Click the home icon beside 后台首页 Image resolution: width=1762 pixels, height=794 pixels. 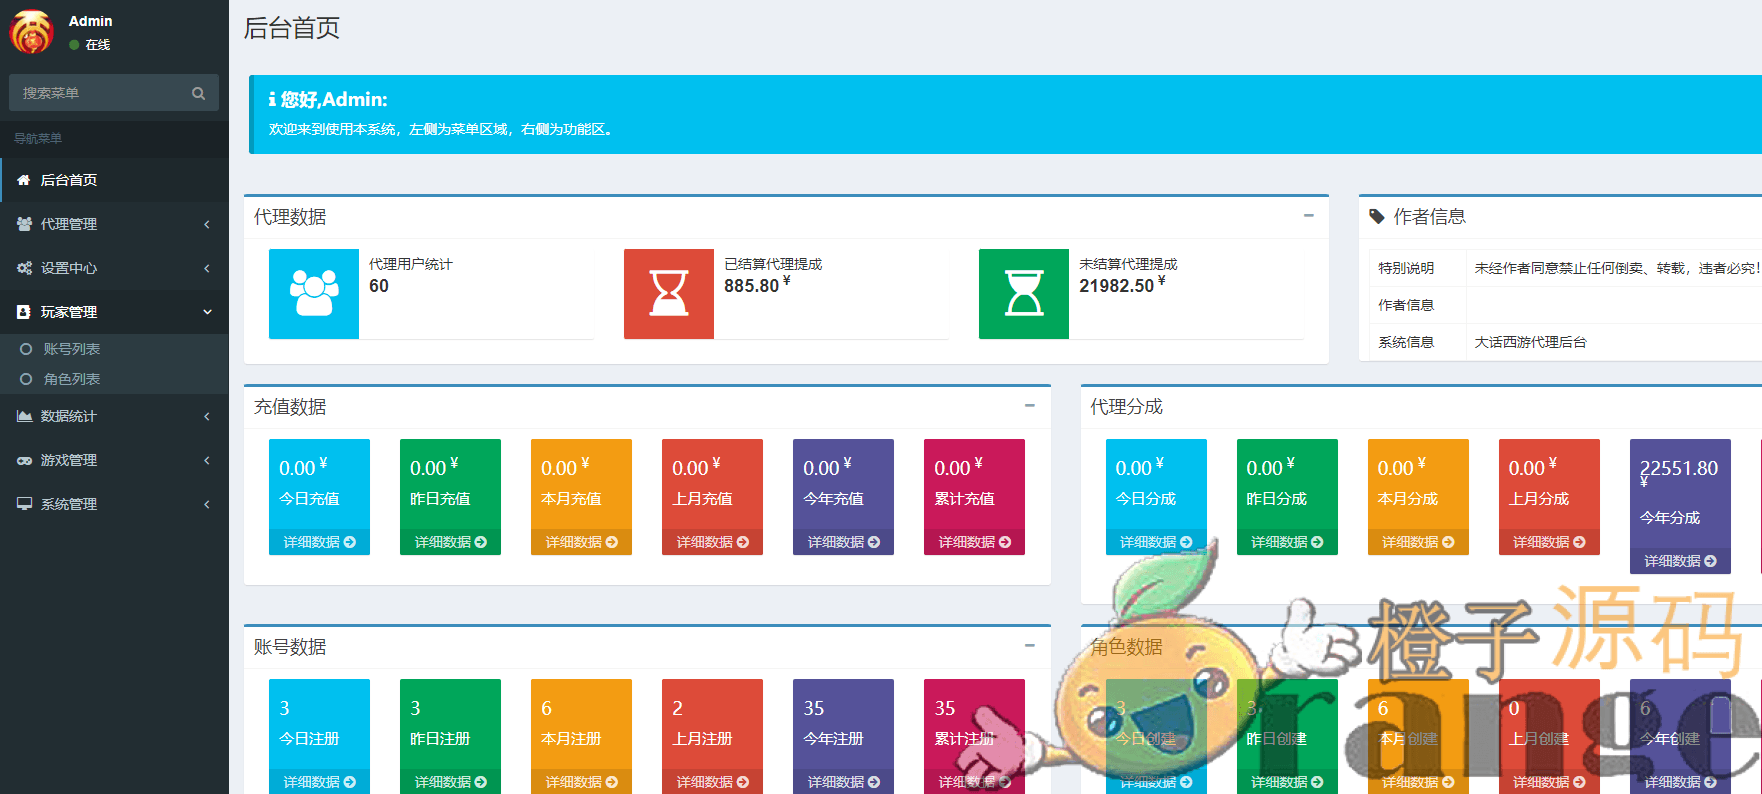(x=24, y=180)
